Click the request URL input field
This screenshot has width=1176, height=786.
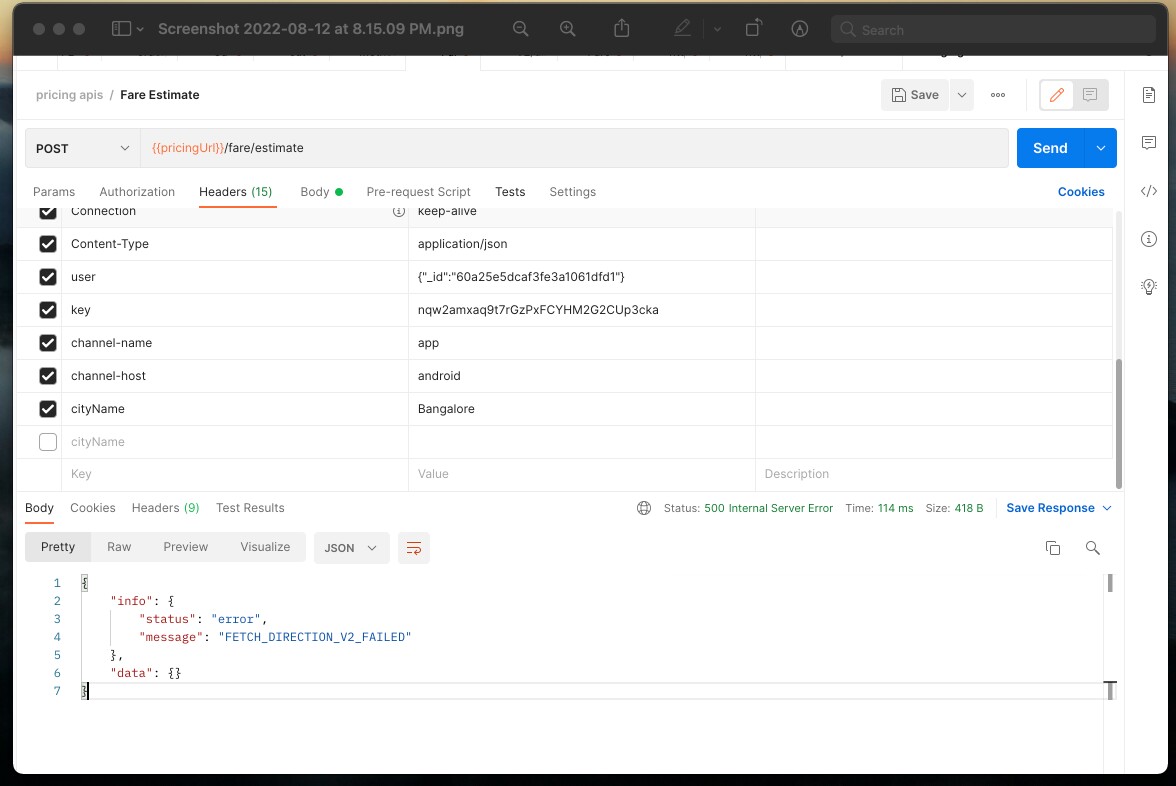coord(574,148)
